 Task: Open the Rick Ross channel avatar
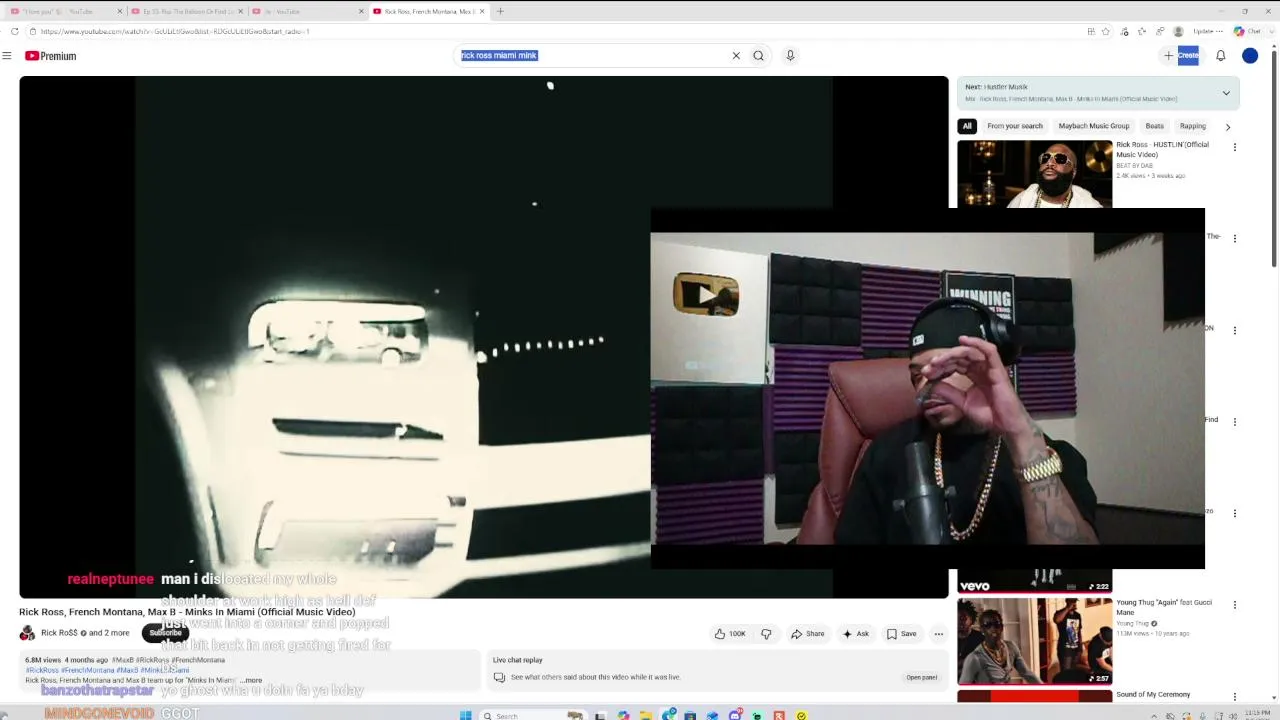pos(27,633)
